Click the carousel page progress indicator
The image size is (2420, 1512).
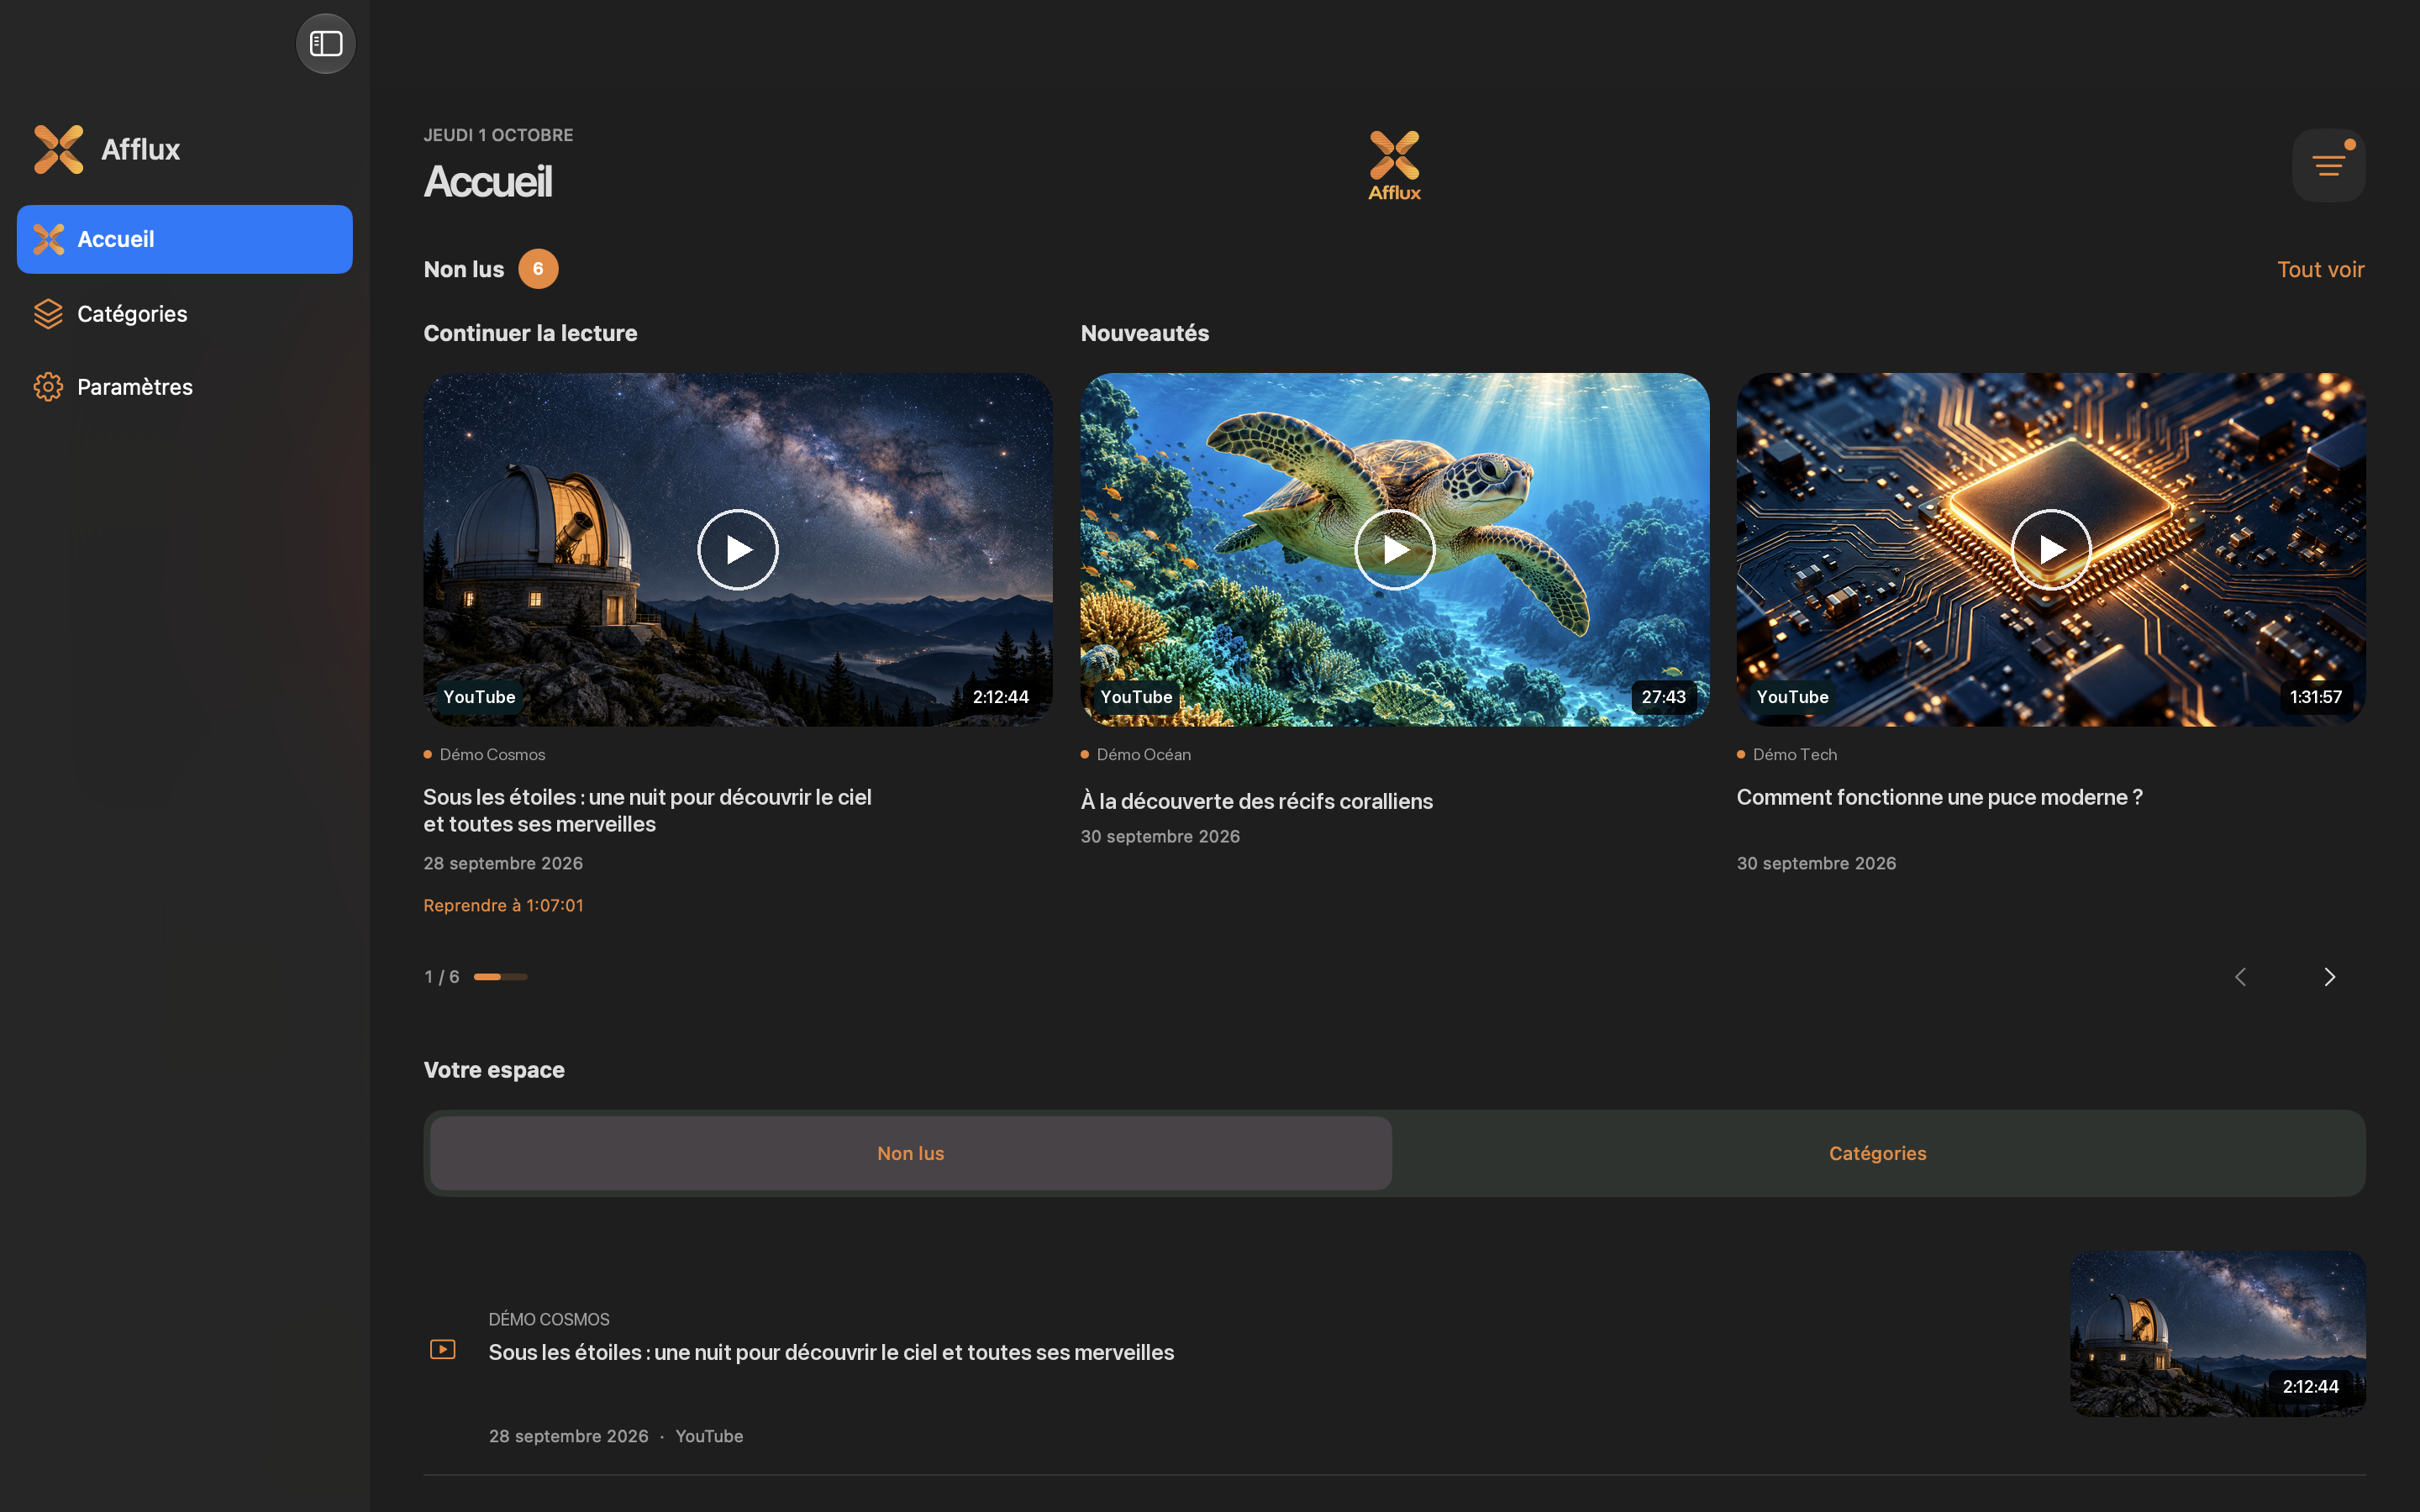click(x=500, y=977)
